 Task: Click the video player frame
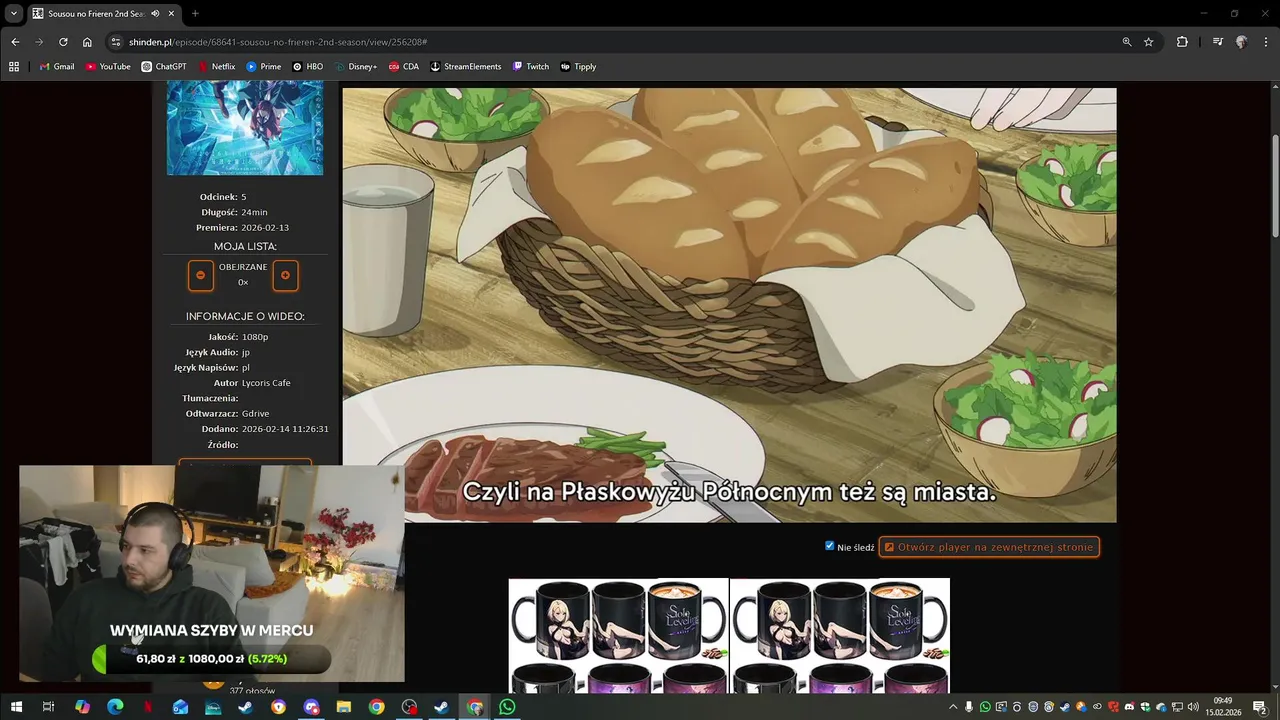(729, 305)
